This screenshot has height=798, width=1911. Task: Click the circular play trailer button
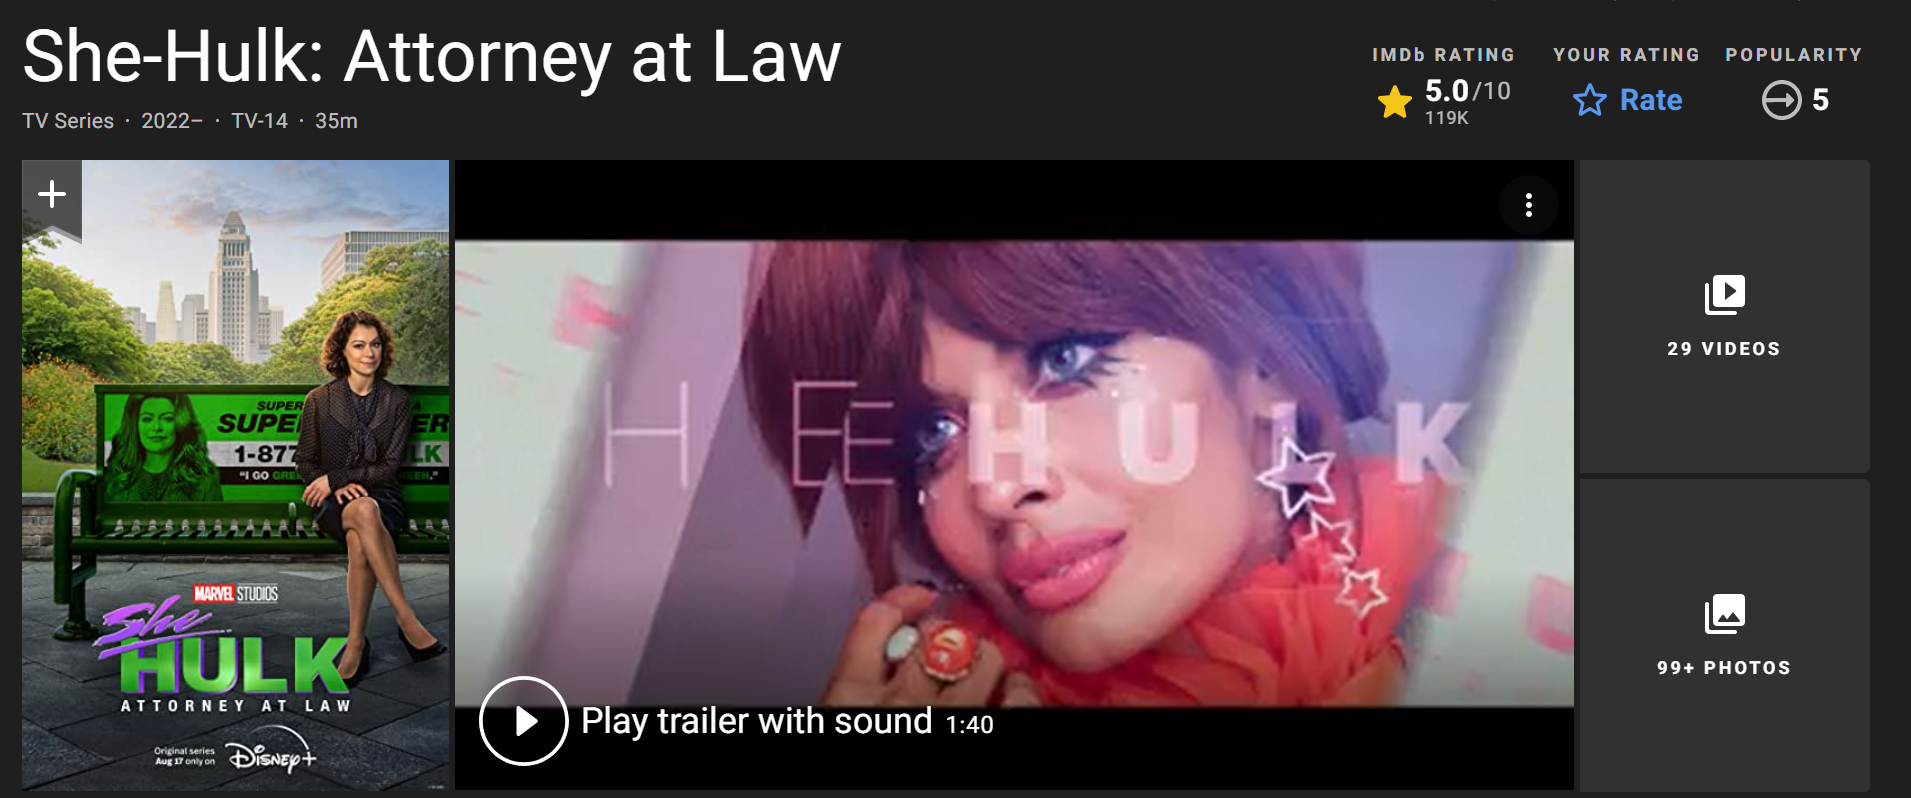click(x=524, y=721)
